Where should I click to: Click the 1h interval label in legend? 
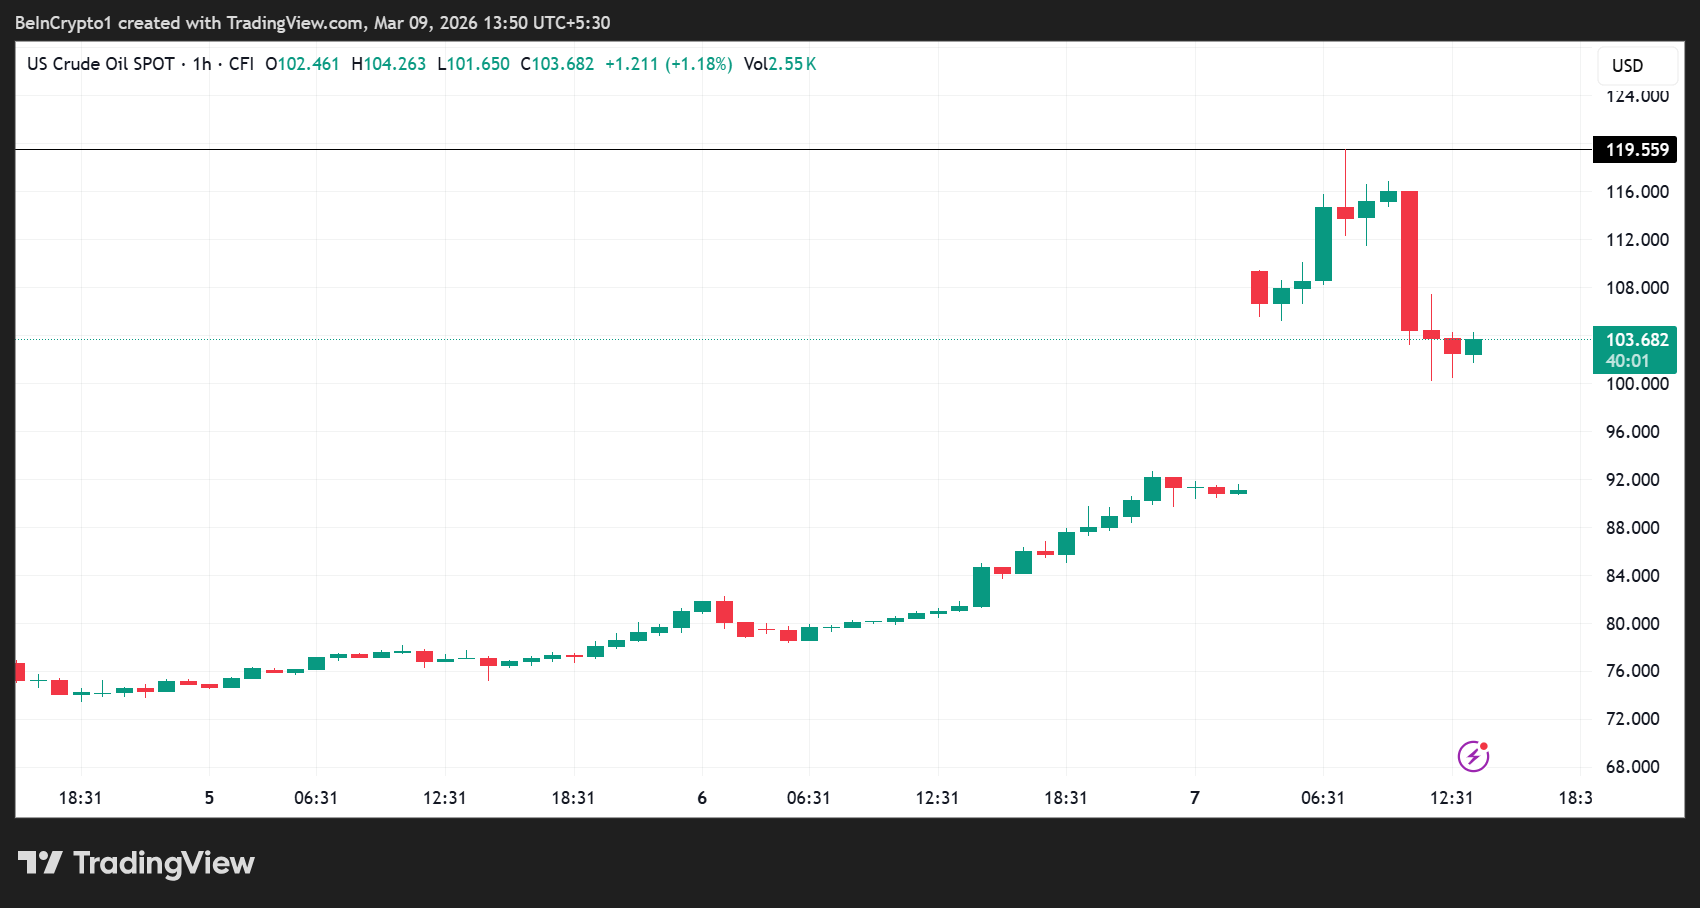click(202, 64)
